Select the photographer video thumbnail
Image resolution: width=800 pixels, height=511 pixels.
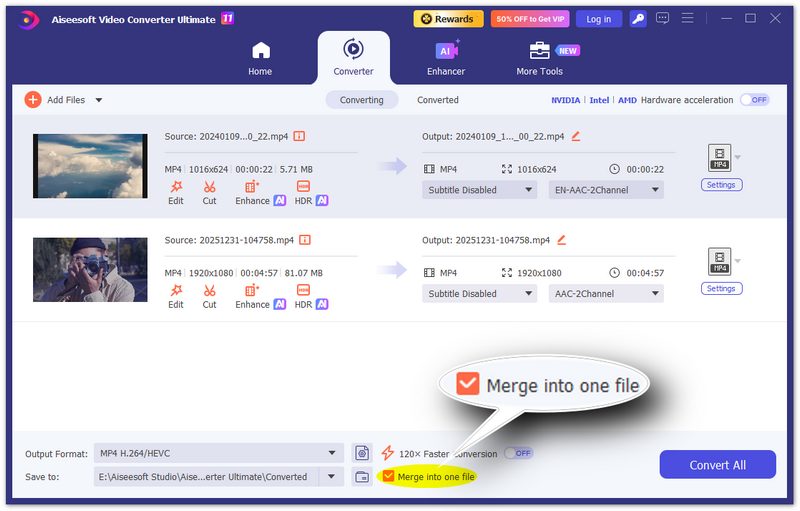(x=76, y=269)
